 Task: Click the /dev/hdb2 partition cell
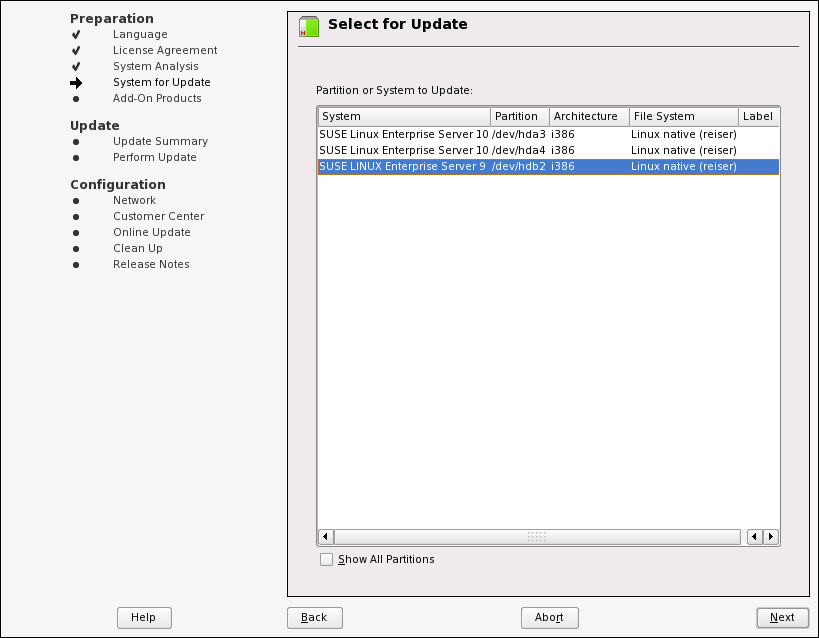click(519, 167)
